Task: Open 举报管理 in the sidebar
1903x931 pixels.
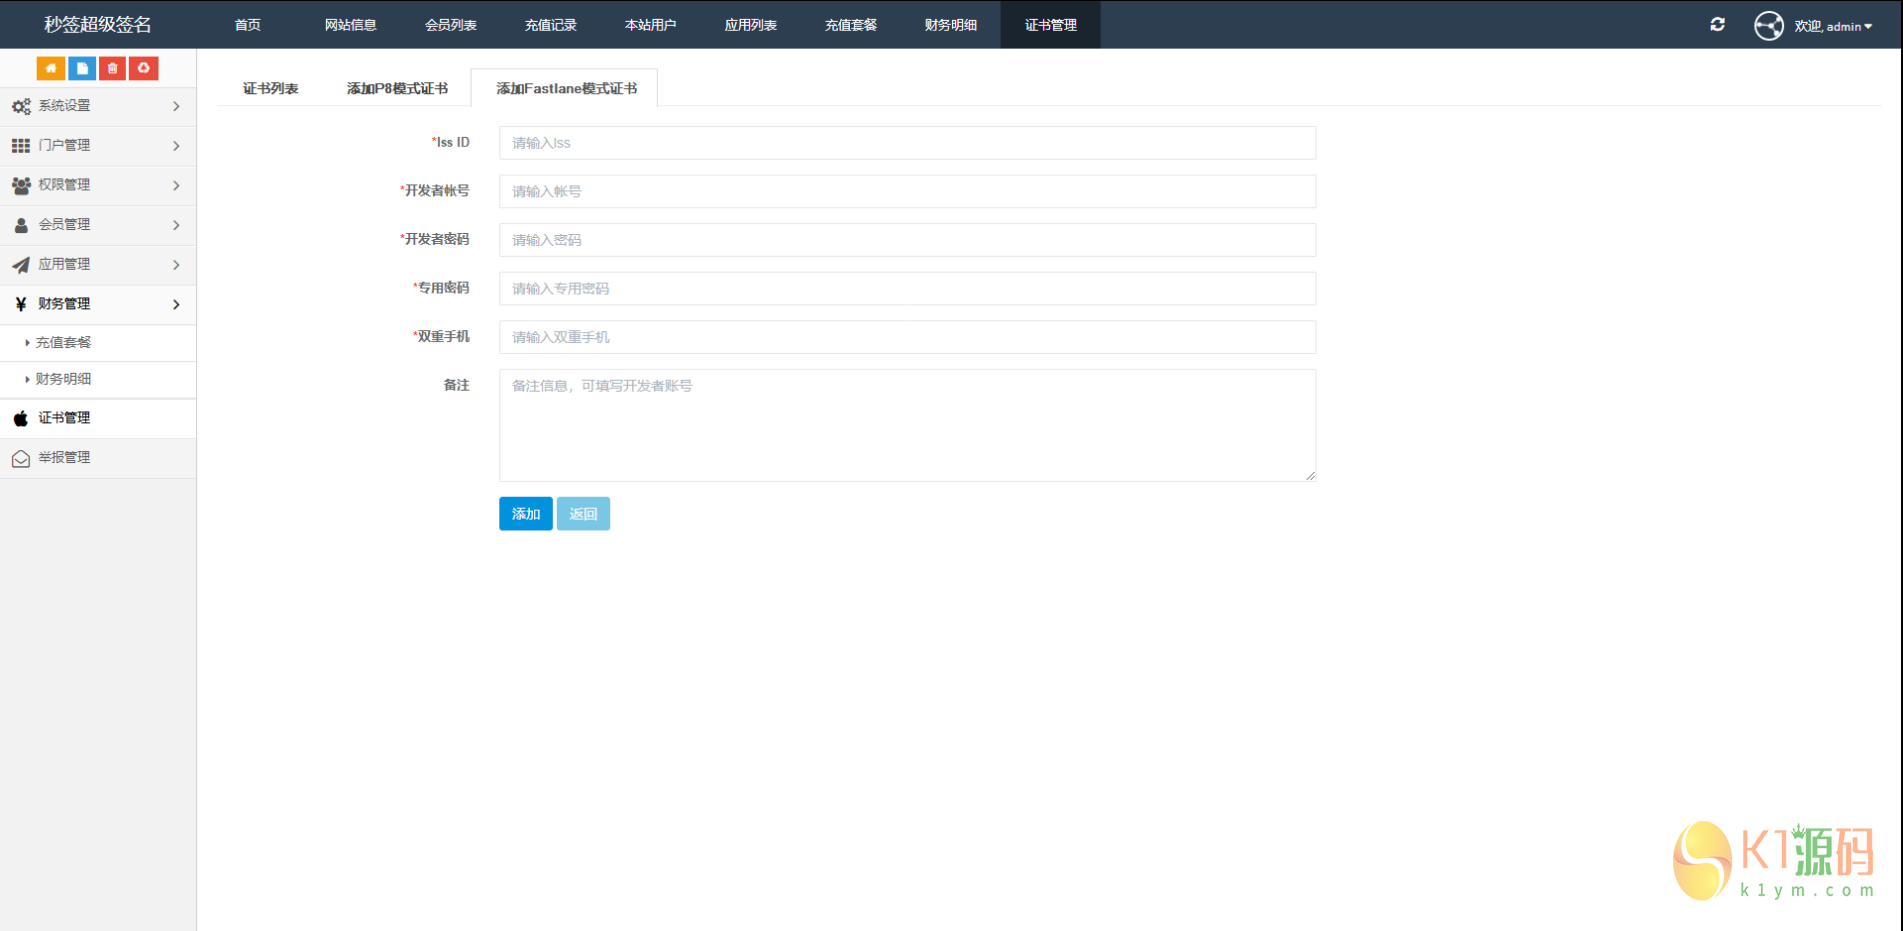Action: pyautogui.click(x=98, y=458)
